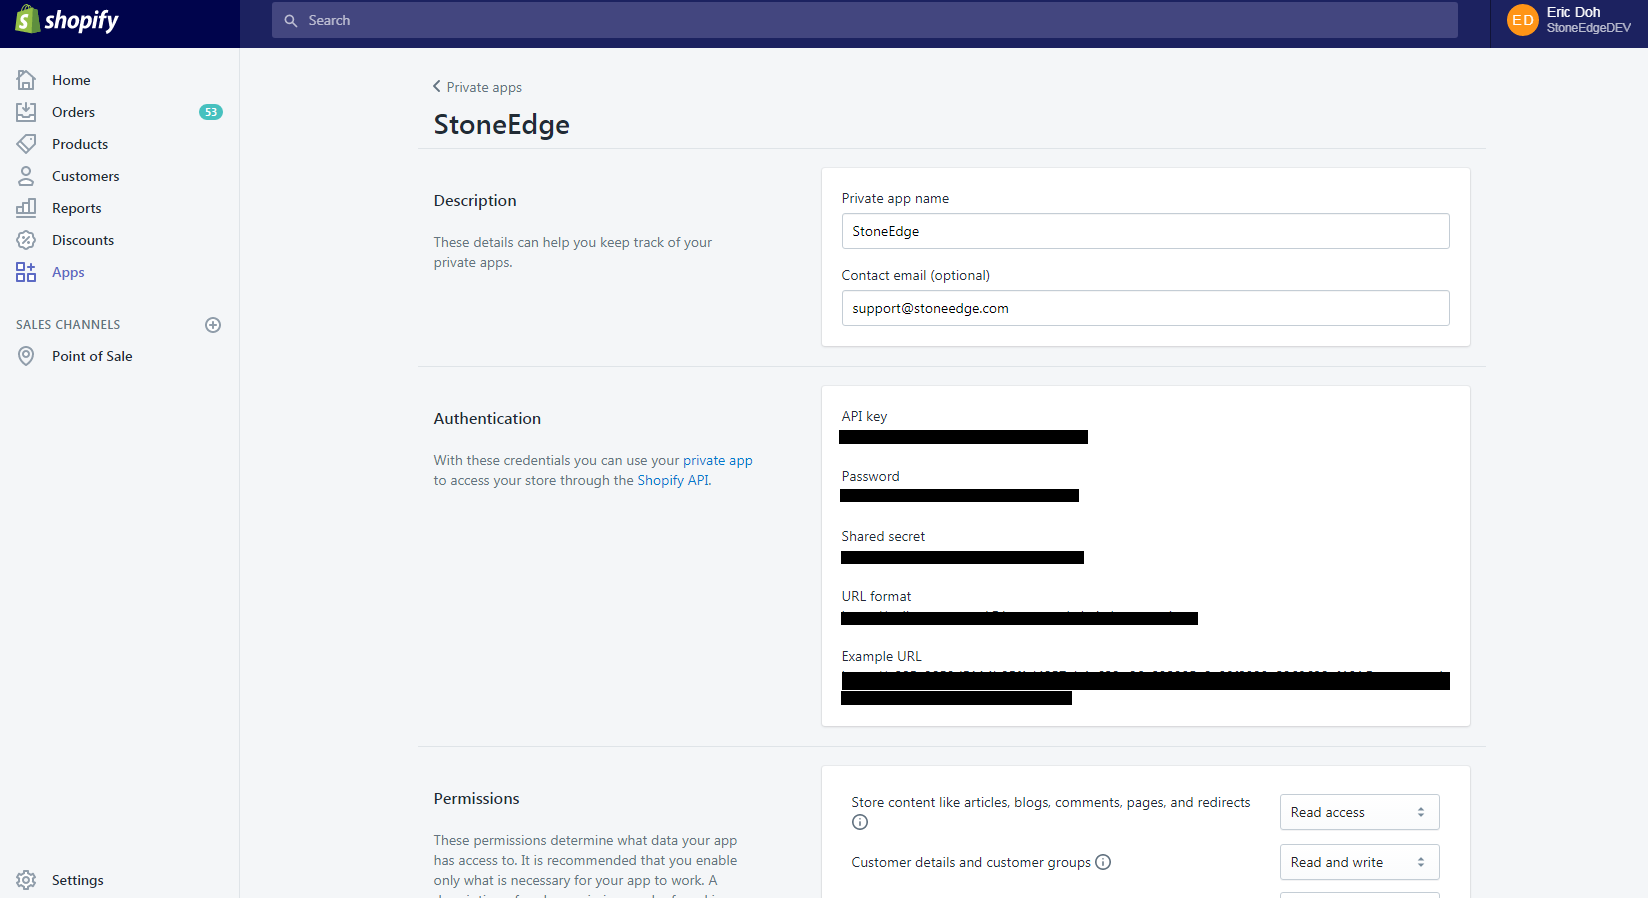Focus the Search field

tap(865, 20)
